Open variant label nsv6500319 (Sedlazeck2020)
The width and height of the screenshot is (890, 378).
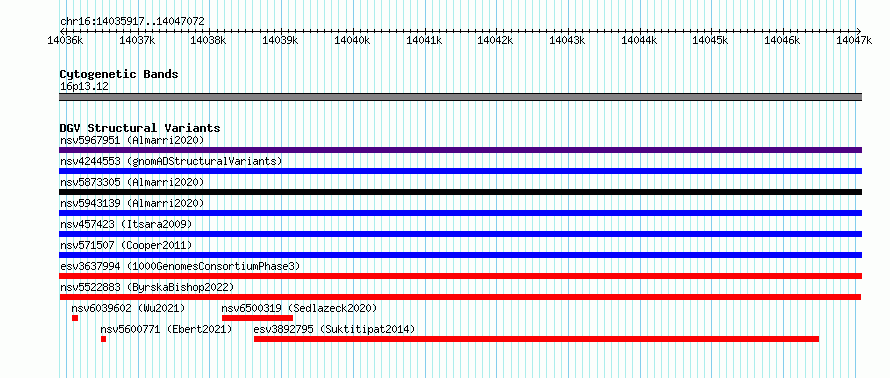[x=299, y=308]
